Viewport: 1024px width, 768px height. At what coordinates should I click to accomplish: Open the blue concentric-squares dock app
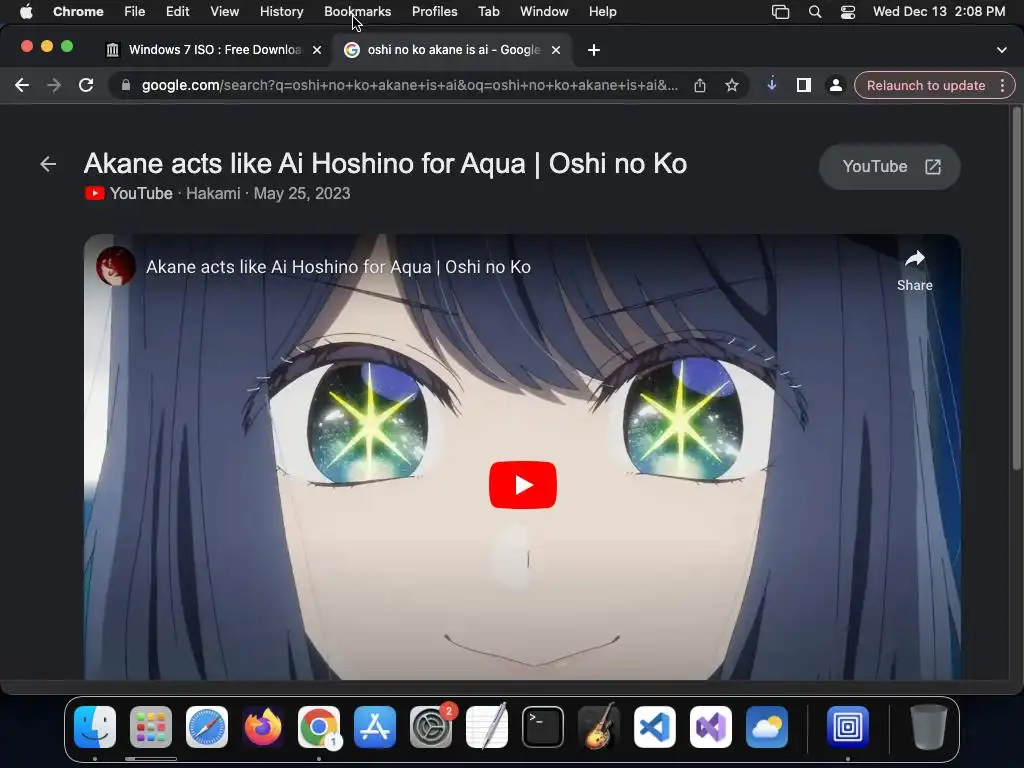pos(847,726)
